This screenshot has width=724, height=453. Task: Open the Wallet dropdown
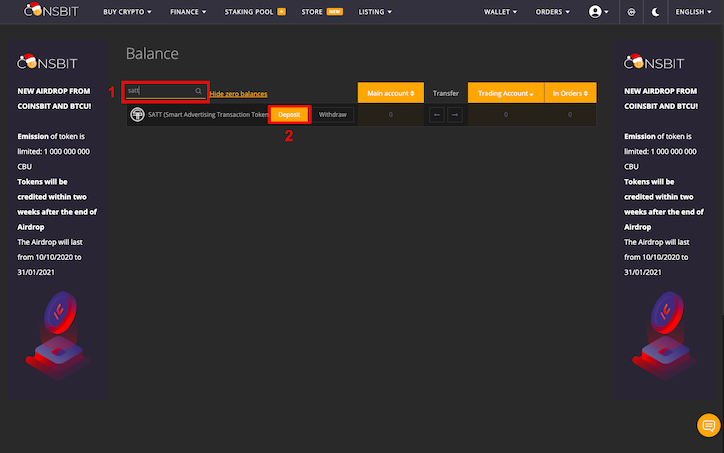pos(501,12)
